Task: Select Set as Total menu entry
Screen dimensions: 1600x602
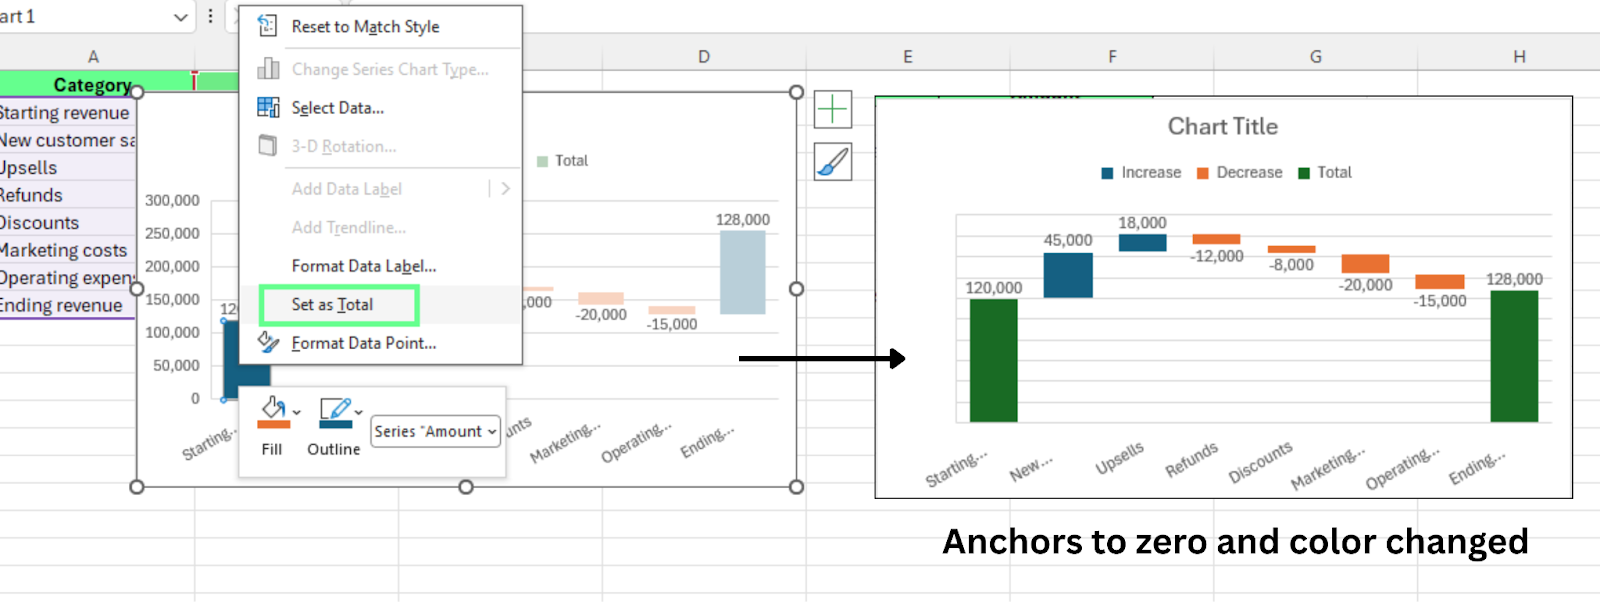Action: click(x=332, y=304)
